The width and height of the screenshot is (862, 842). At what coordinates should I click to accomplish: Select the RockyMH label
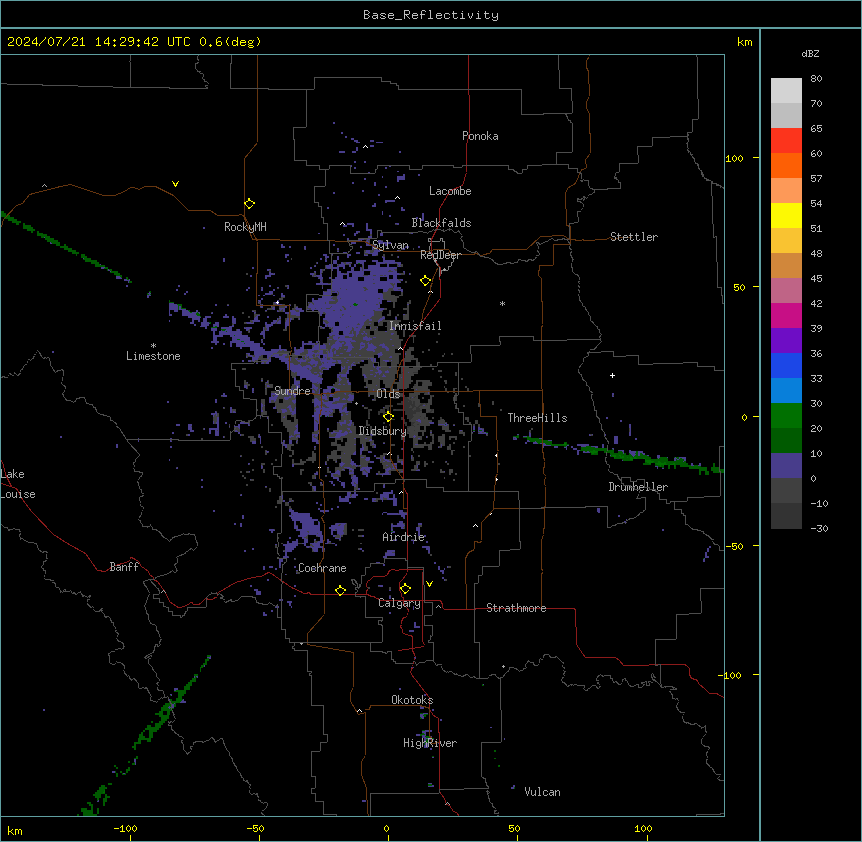point(245,227)
